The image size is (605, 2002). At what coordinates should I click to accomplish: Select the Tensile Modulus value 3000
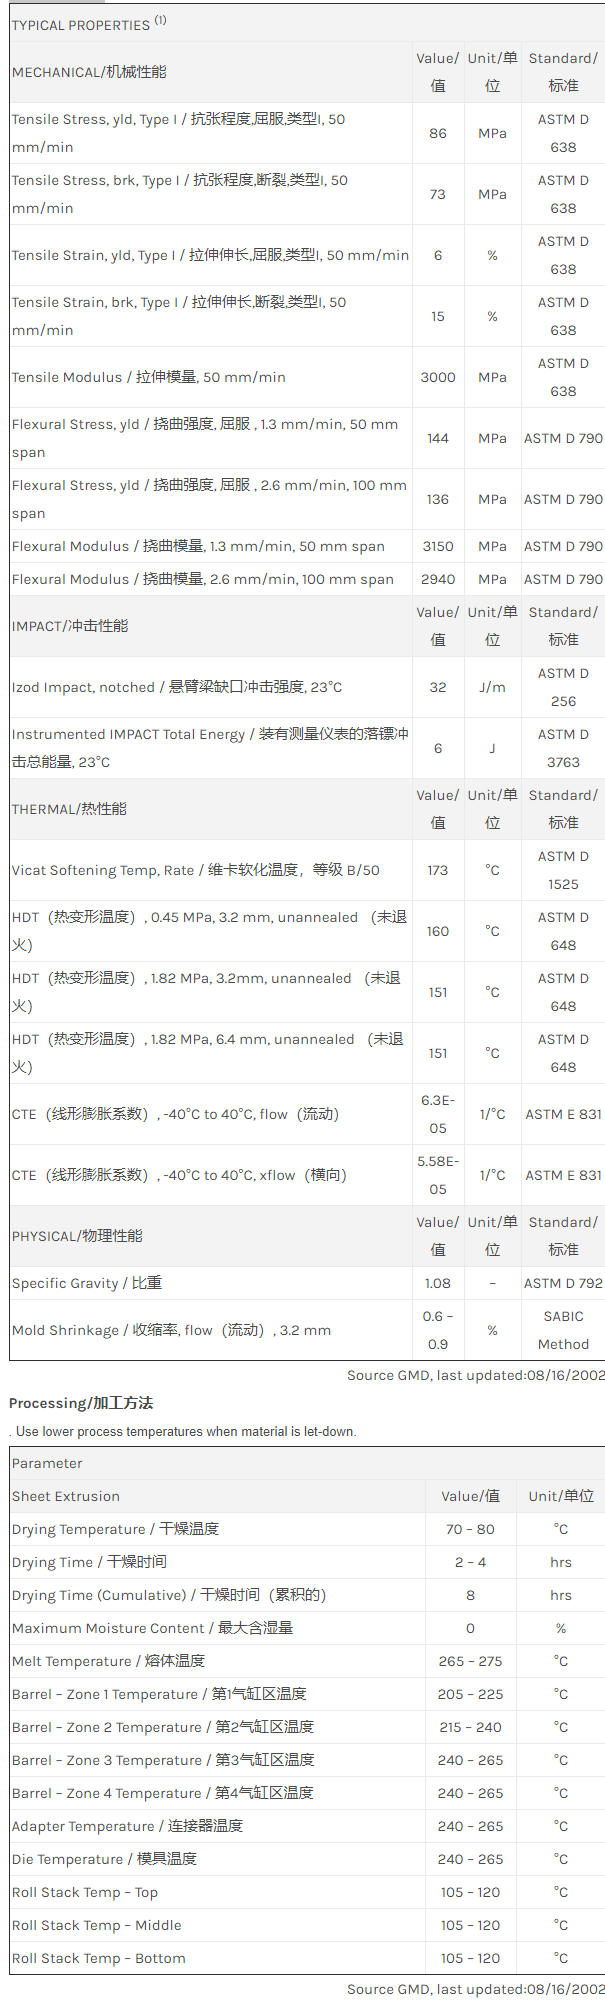[438, 377]
